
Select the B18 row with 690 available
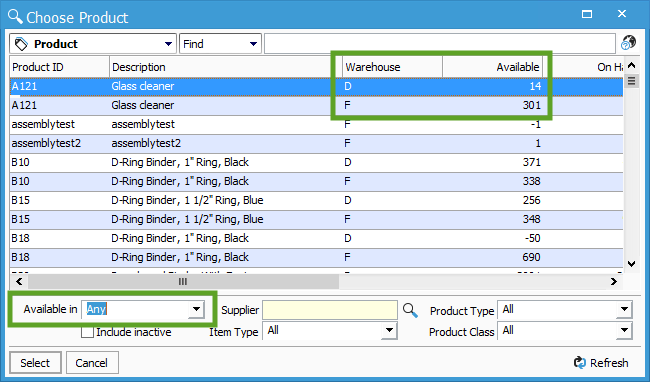point(316,258)
